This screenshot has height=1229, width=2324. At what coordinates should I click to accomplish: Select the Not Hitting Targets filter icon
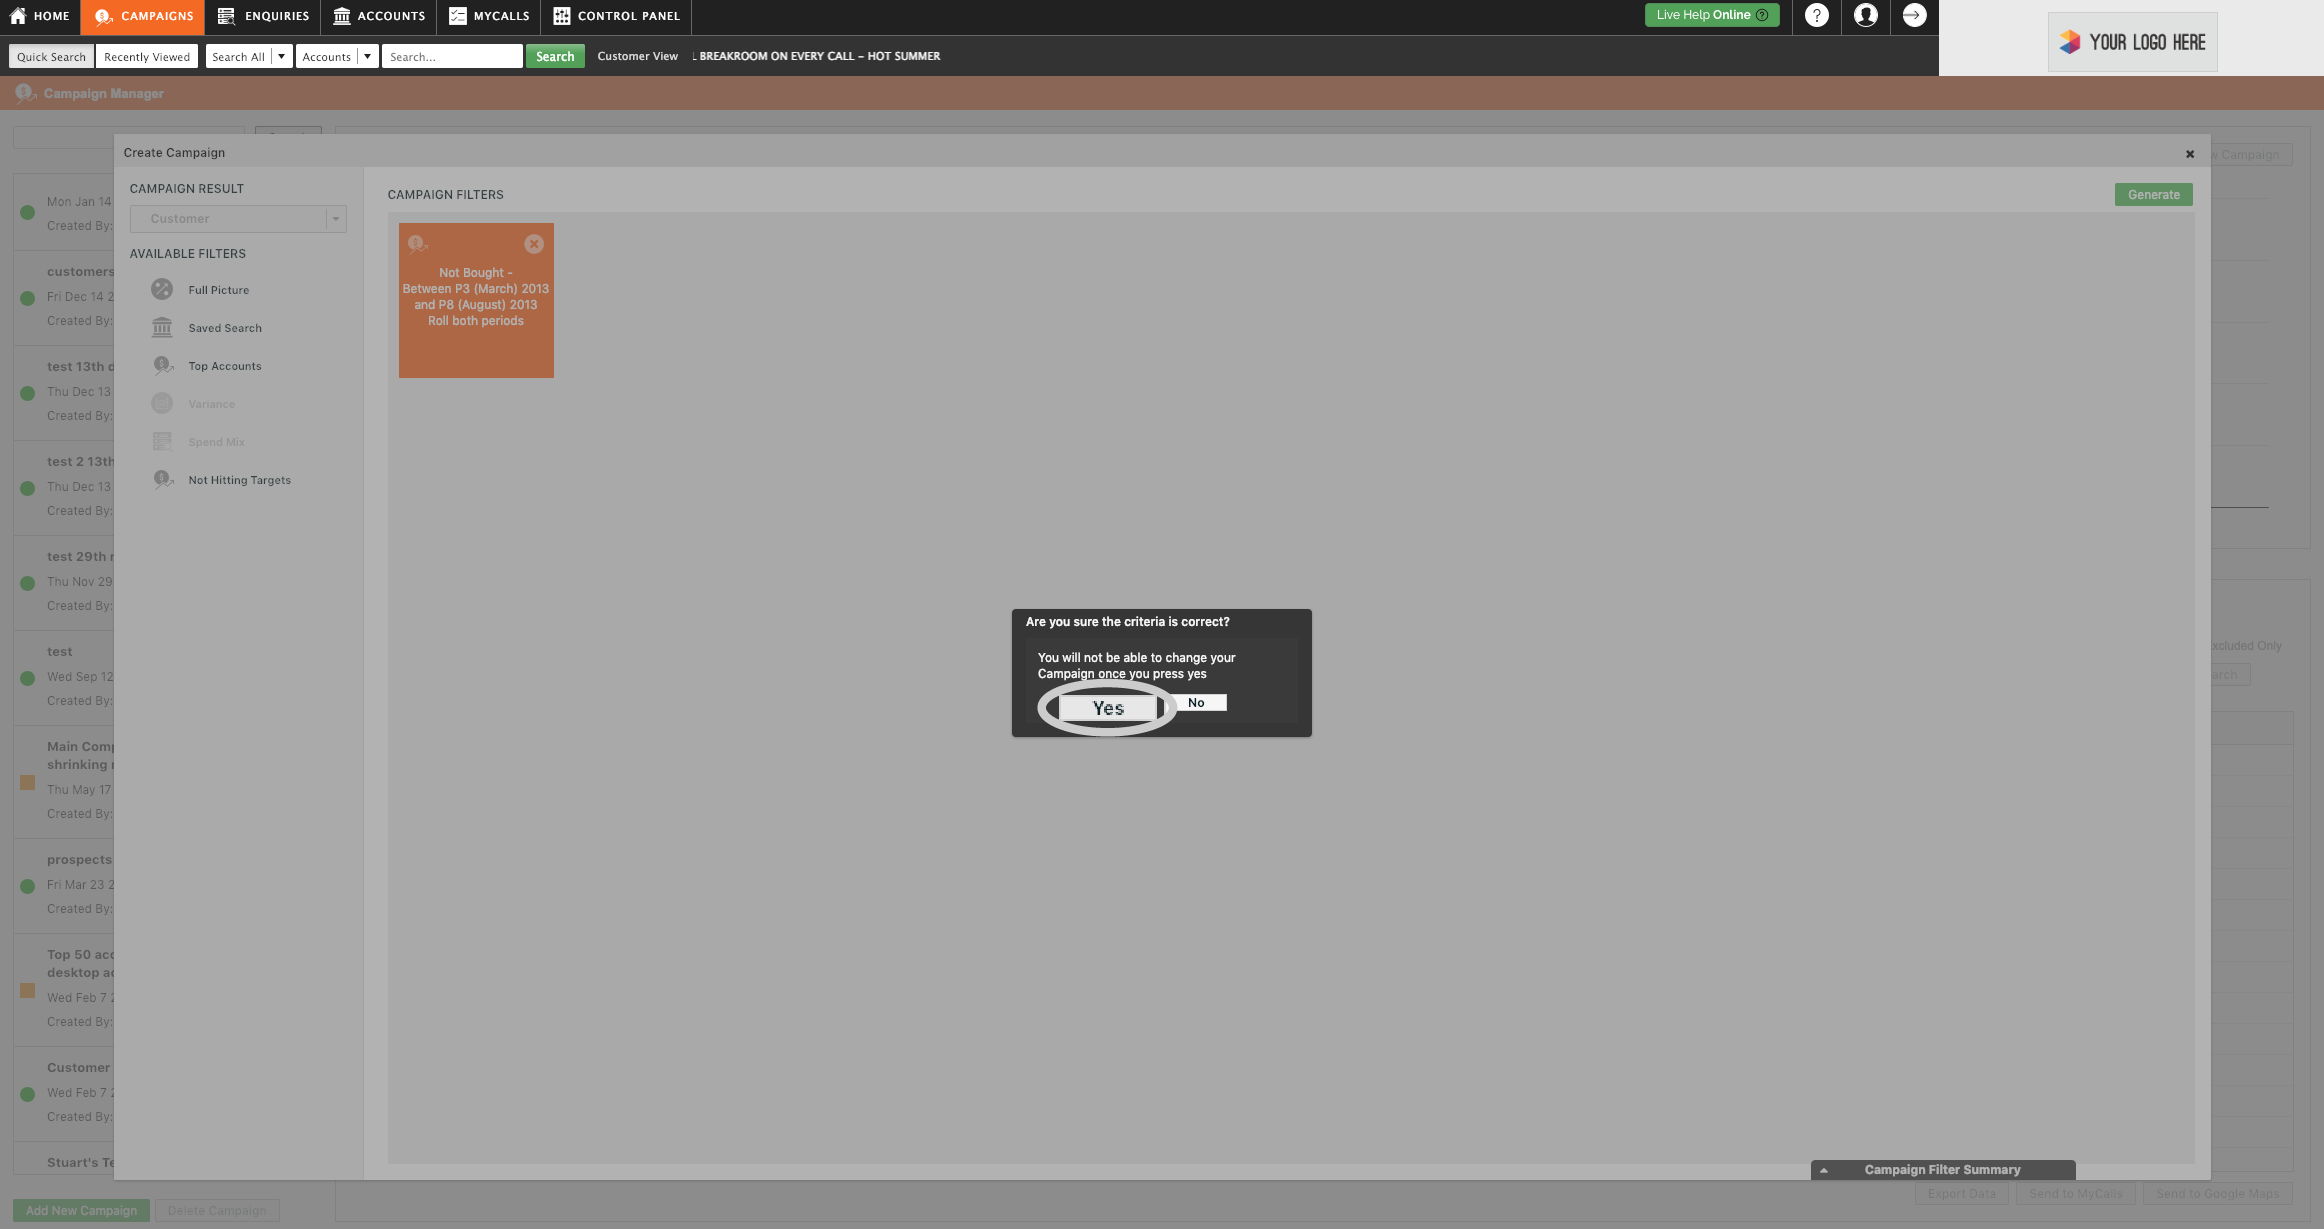click(161, 481)
